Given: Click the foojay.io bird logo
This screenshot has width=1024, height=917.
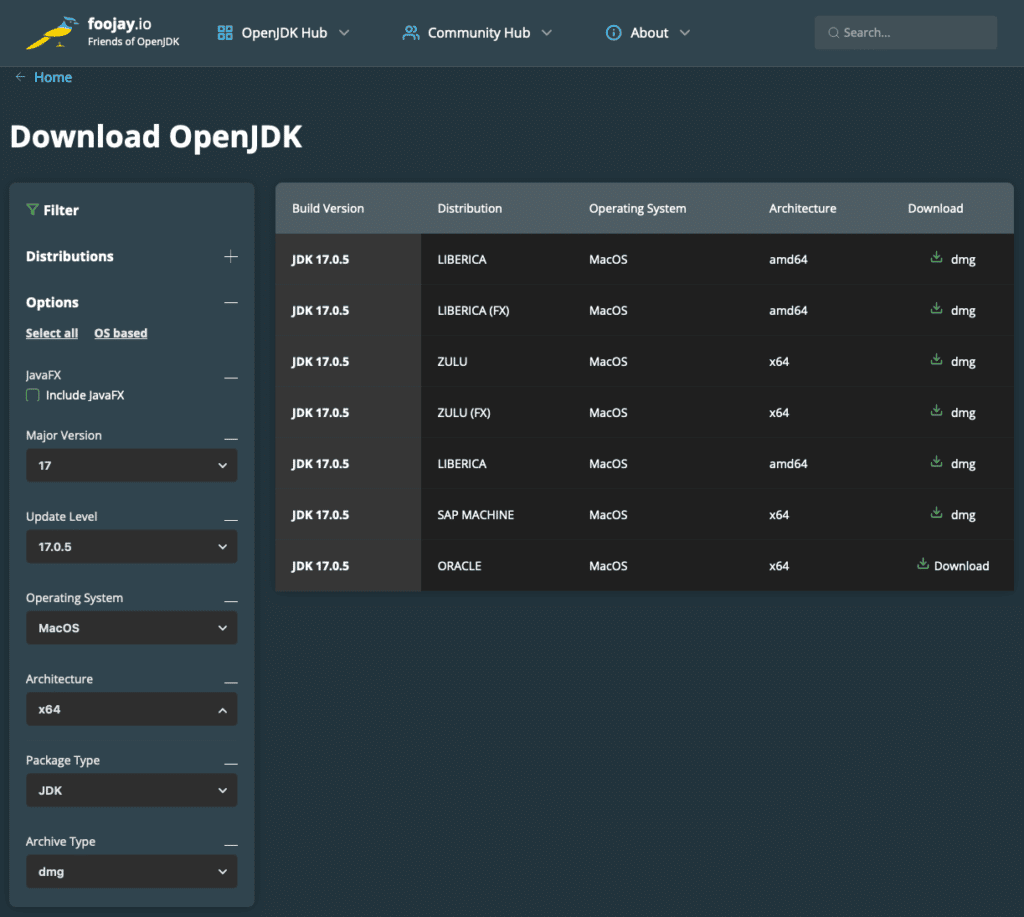Looking at the screenshot, I should click(x=52, y=33).
